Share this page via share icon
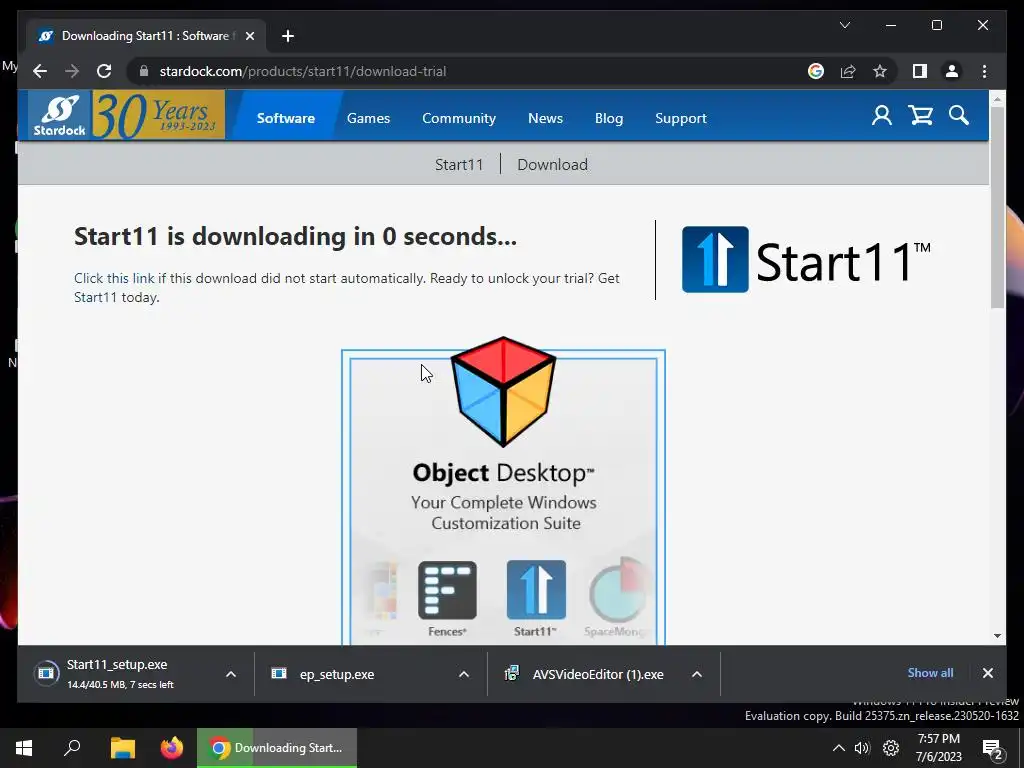This screenshot has height=768, width=1024. (x=848, y=71)
